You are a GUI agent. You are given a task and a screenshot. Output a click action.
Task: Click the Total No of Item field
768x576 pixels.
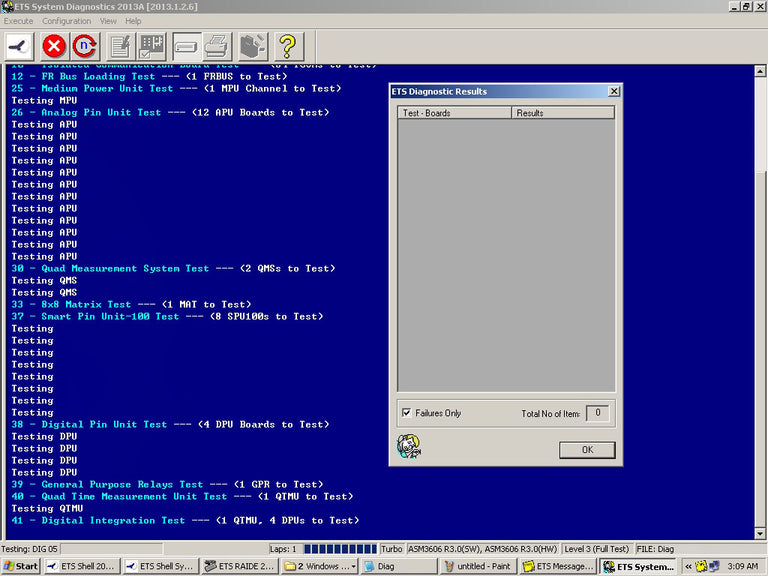click(598, 413)
